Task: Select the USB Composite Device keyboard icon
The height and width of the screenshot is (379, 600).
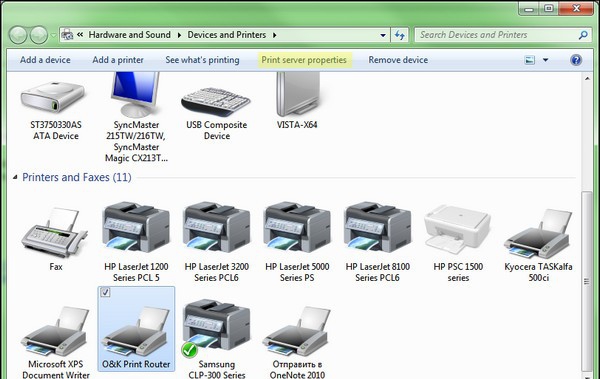Action: 216,101
